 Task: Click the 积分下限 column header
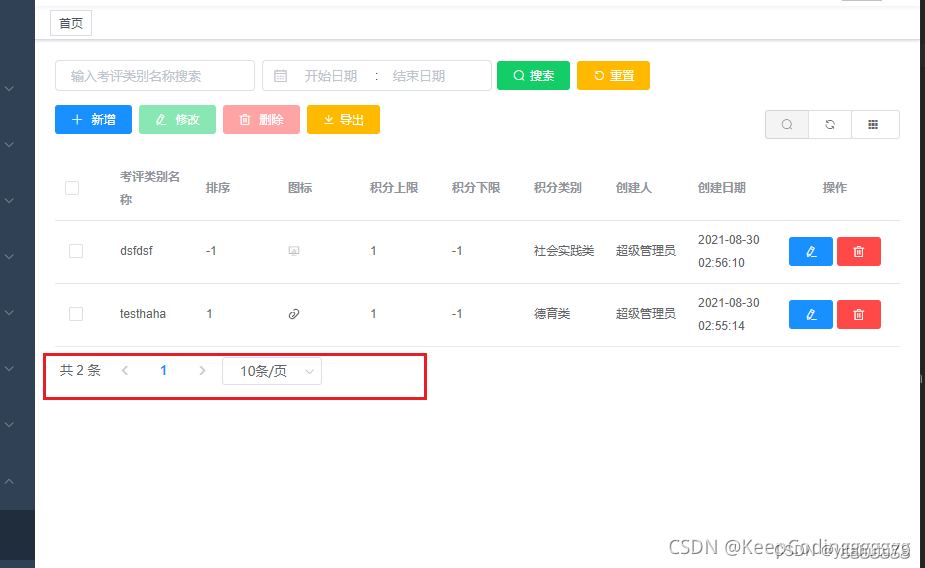[476, 188]
